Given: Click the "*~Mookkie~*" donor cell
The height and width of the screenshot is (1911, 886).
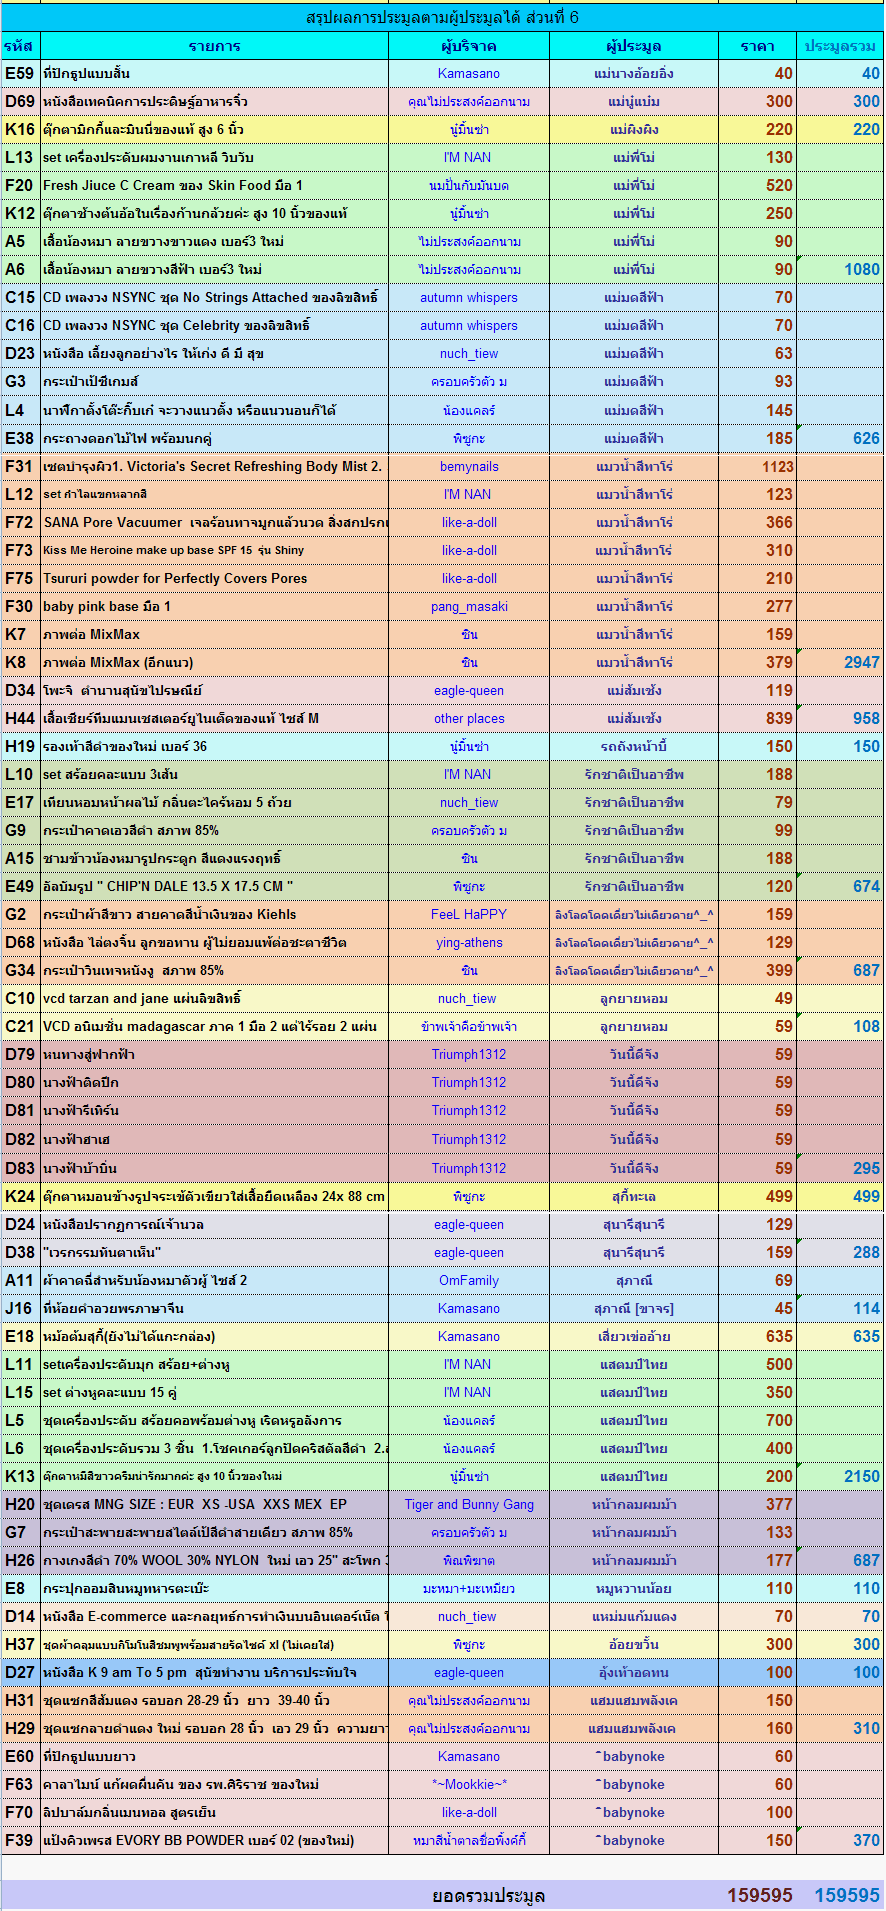Looking at the screenshot, I should [469, 1784].
